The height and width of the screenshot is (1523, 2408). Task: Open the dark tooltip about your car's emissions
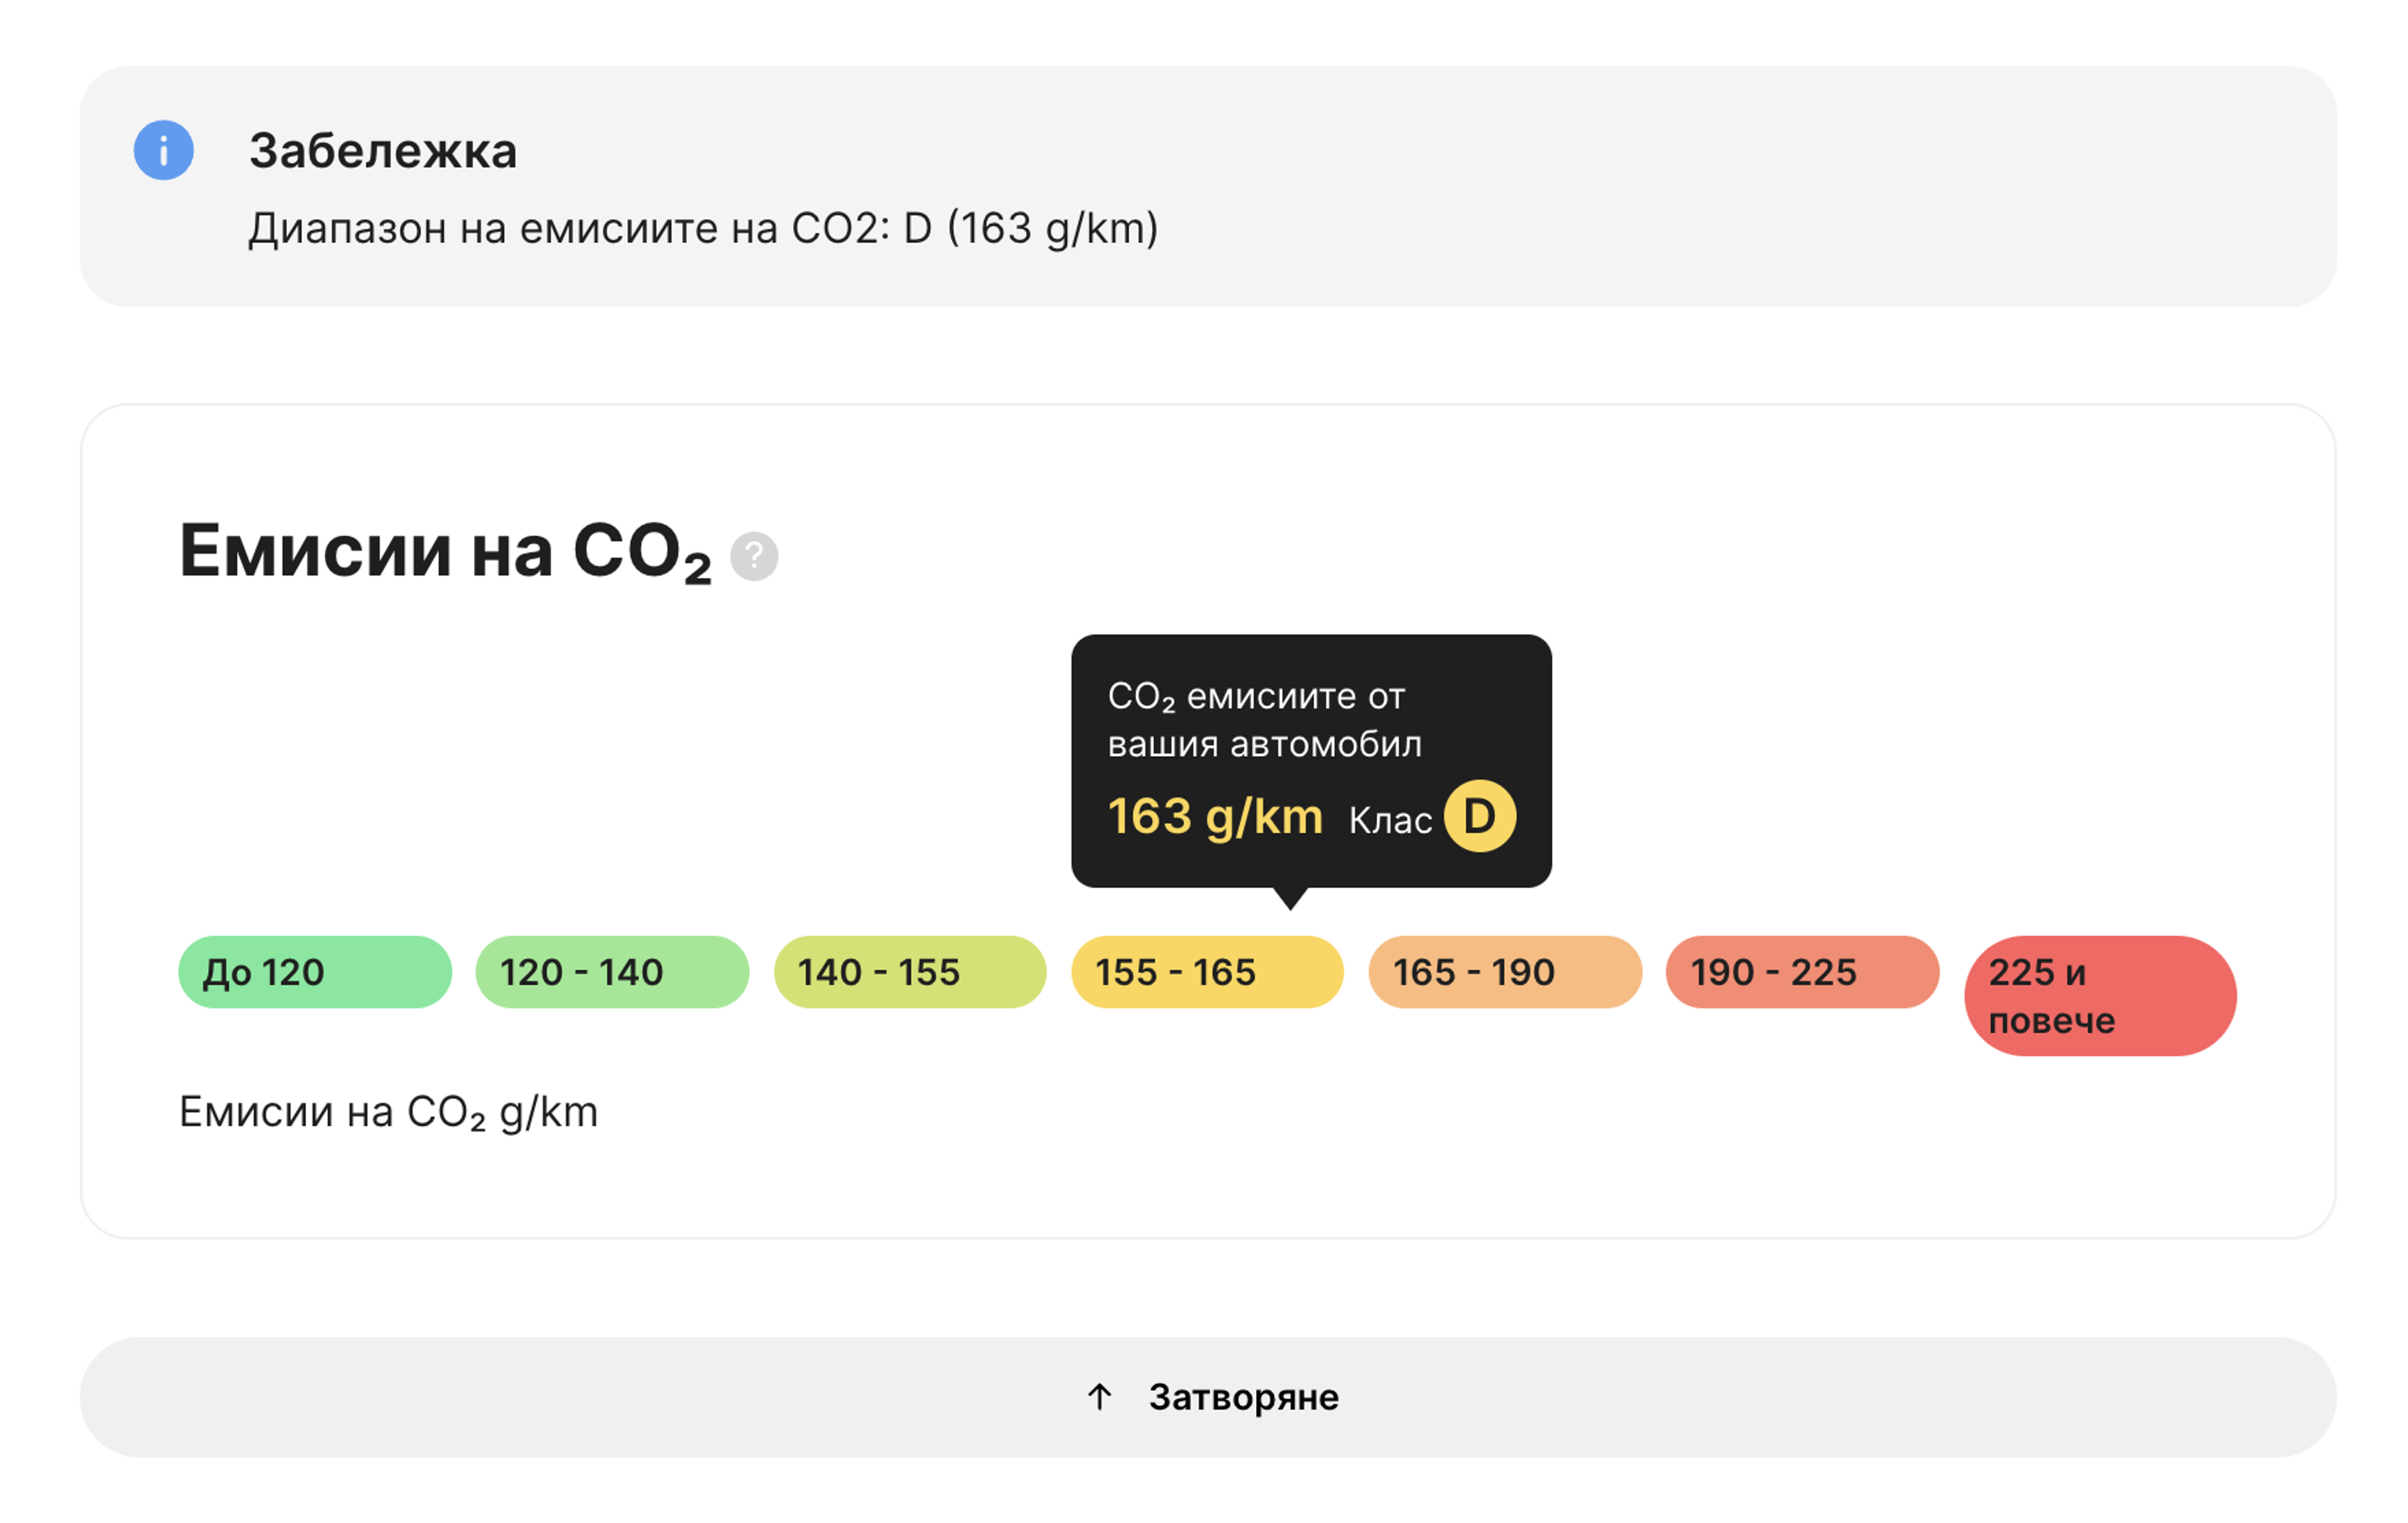click(1310, 760)
